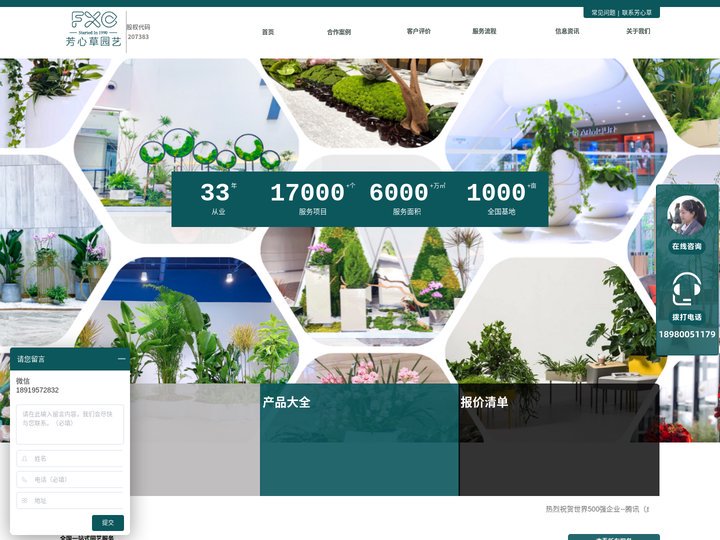Open the 报价清单 tile

pos(559,439)
